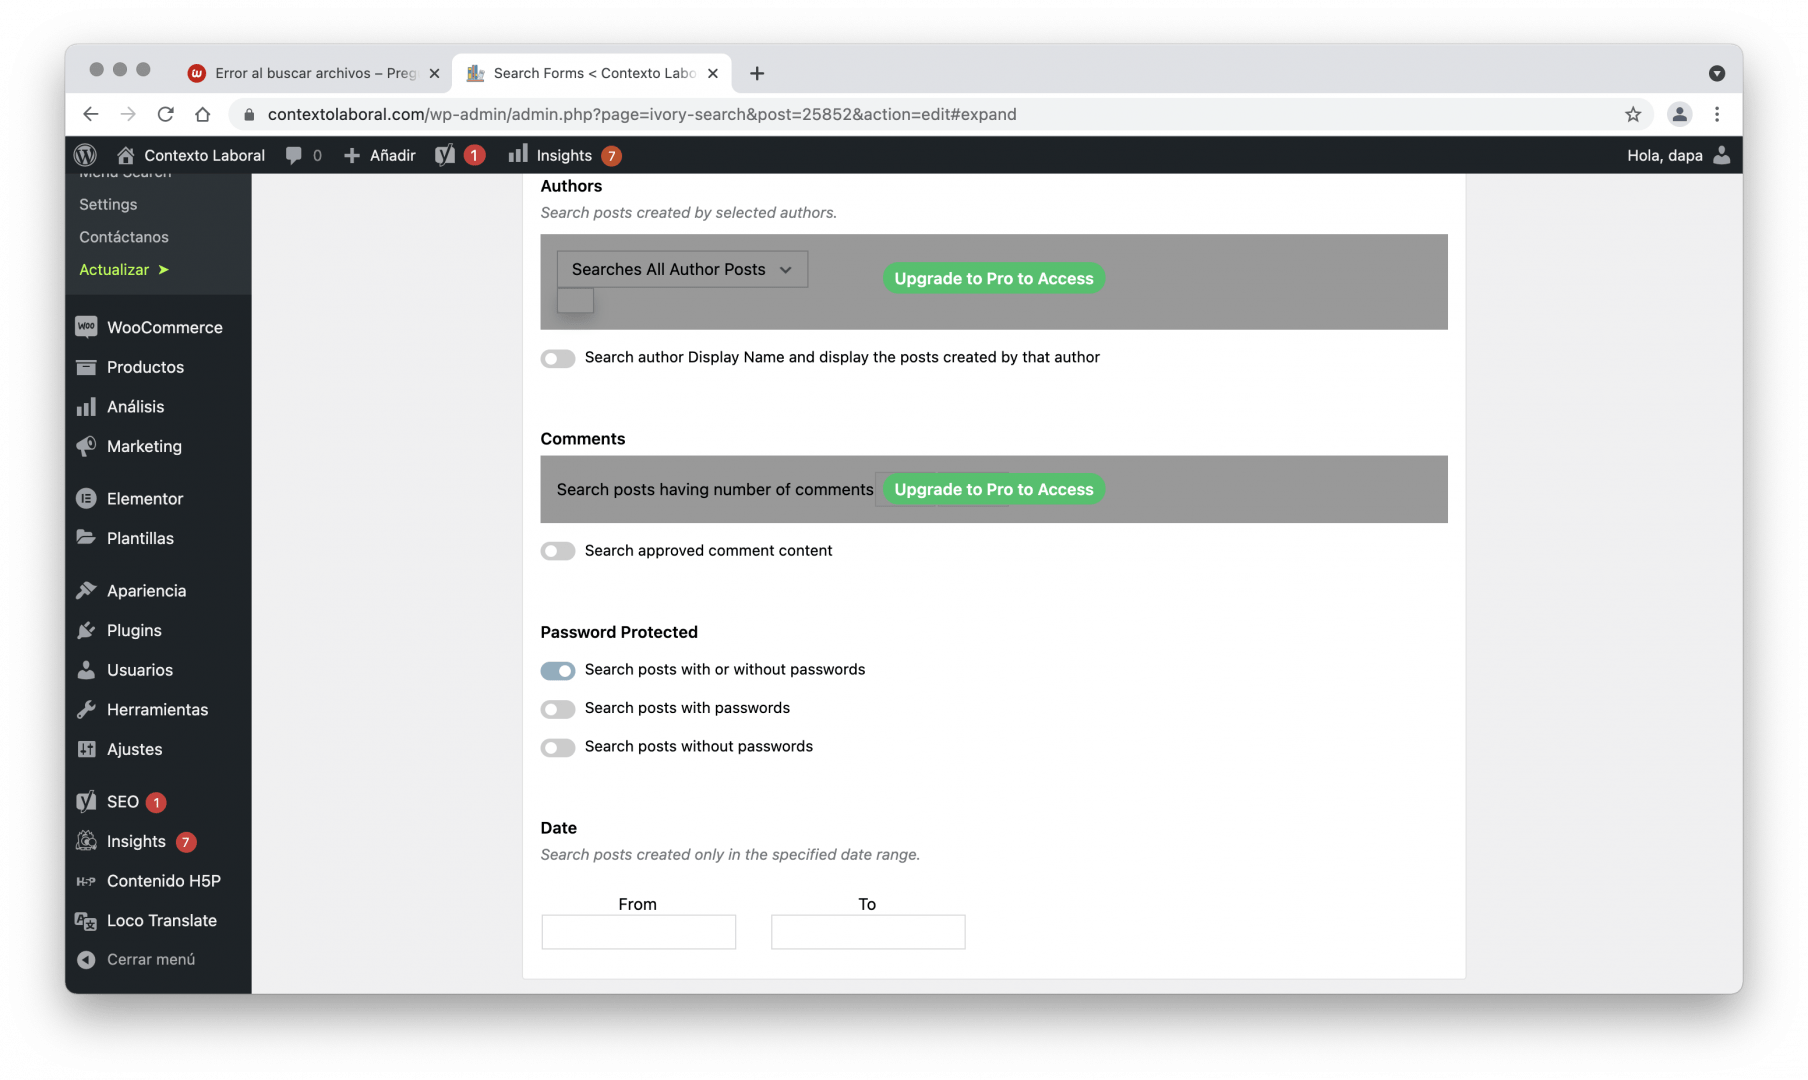This screenshot has width=1808, height=1080.
Task: Open Marketing in the sidebar
Action: [158, 446]
